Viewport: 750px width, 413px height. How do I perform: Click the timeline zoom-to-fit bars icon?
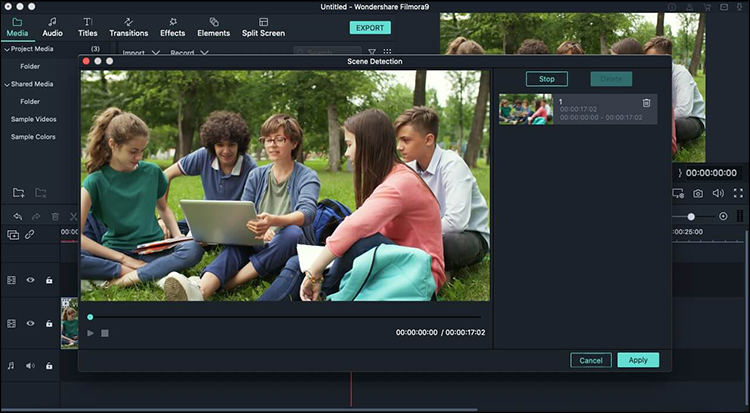pos(739,216)
